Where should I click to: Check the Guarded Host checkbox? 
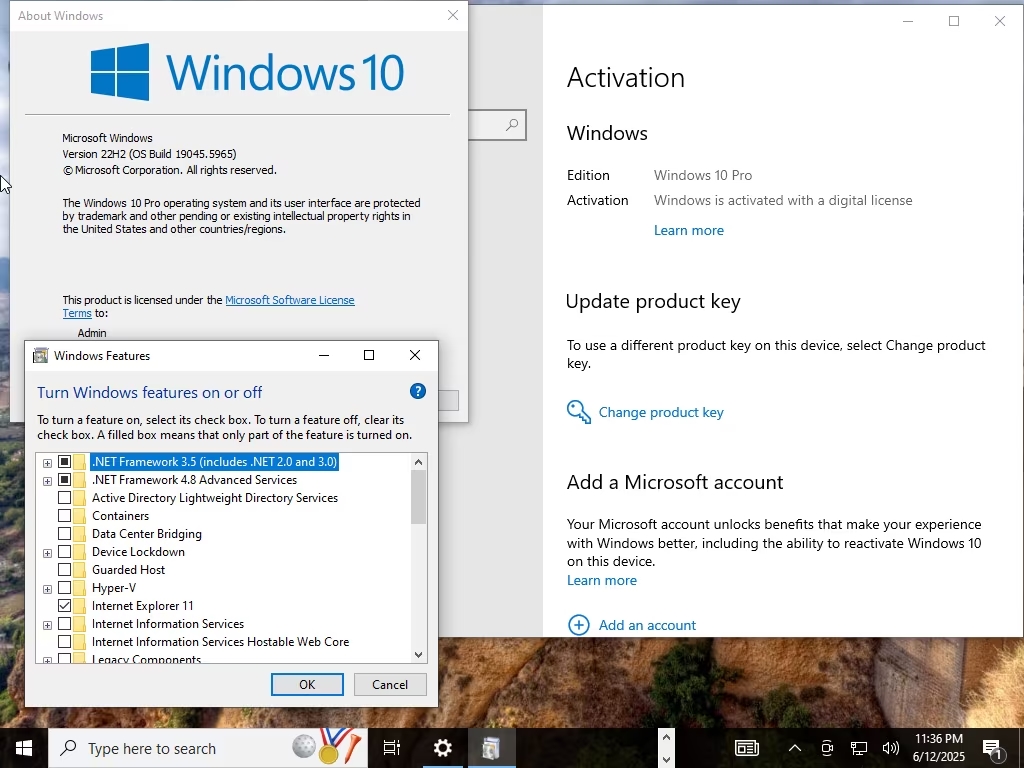click(64, 569)
